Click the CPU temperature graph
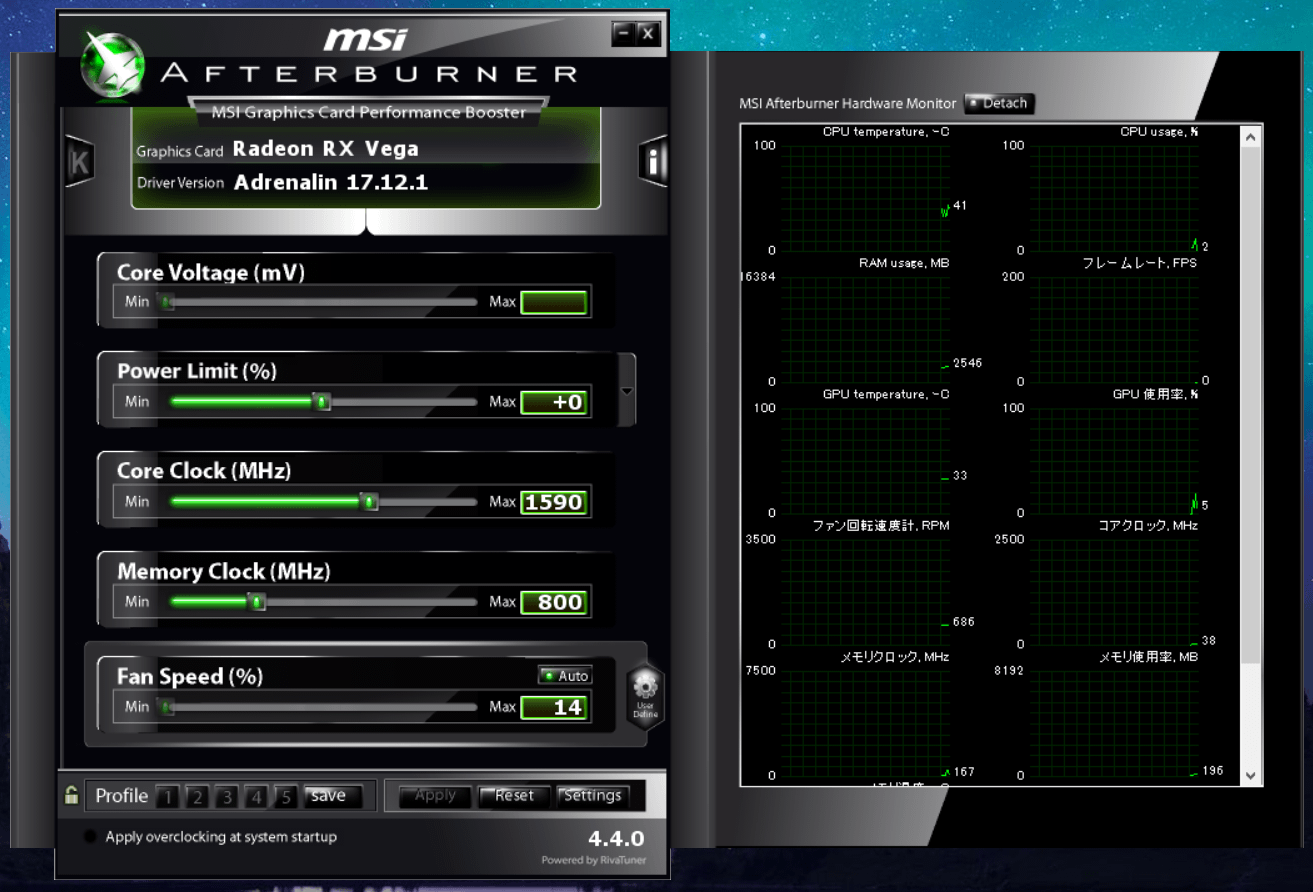 [x=865, y=198]
